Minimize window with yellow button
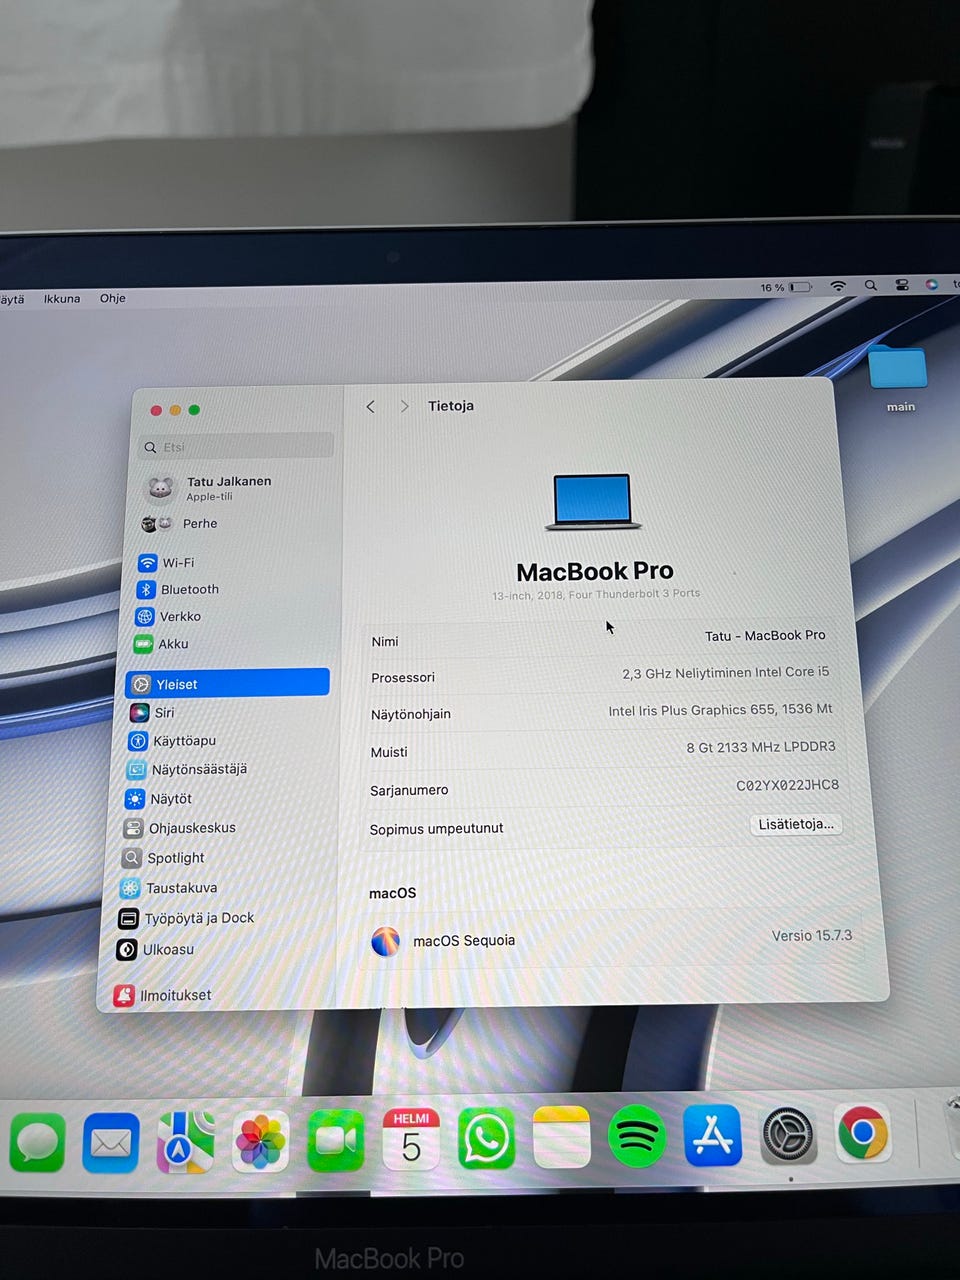Image resolution: width=960 pixels, height=1280 pixels. 175,410
